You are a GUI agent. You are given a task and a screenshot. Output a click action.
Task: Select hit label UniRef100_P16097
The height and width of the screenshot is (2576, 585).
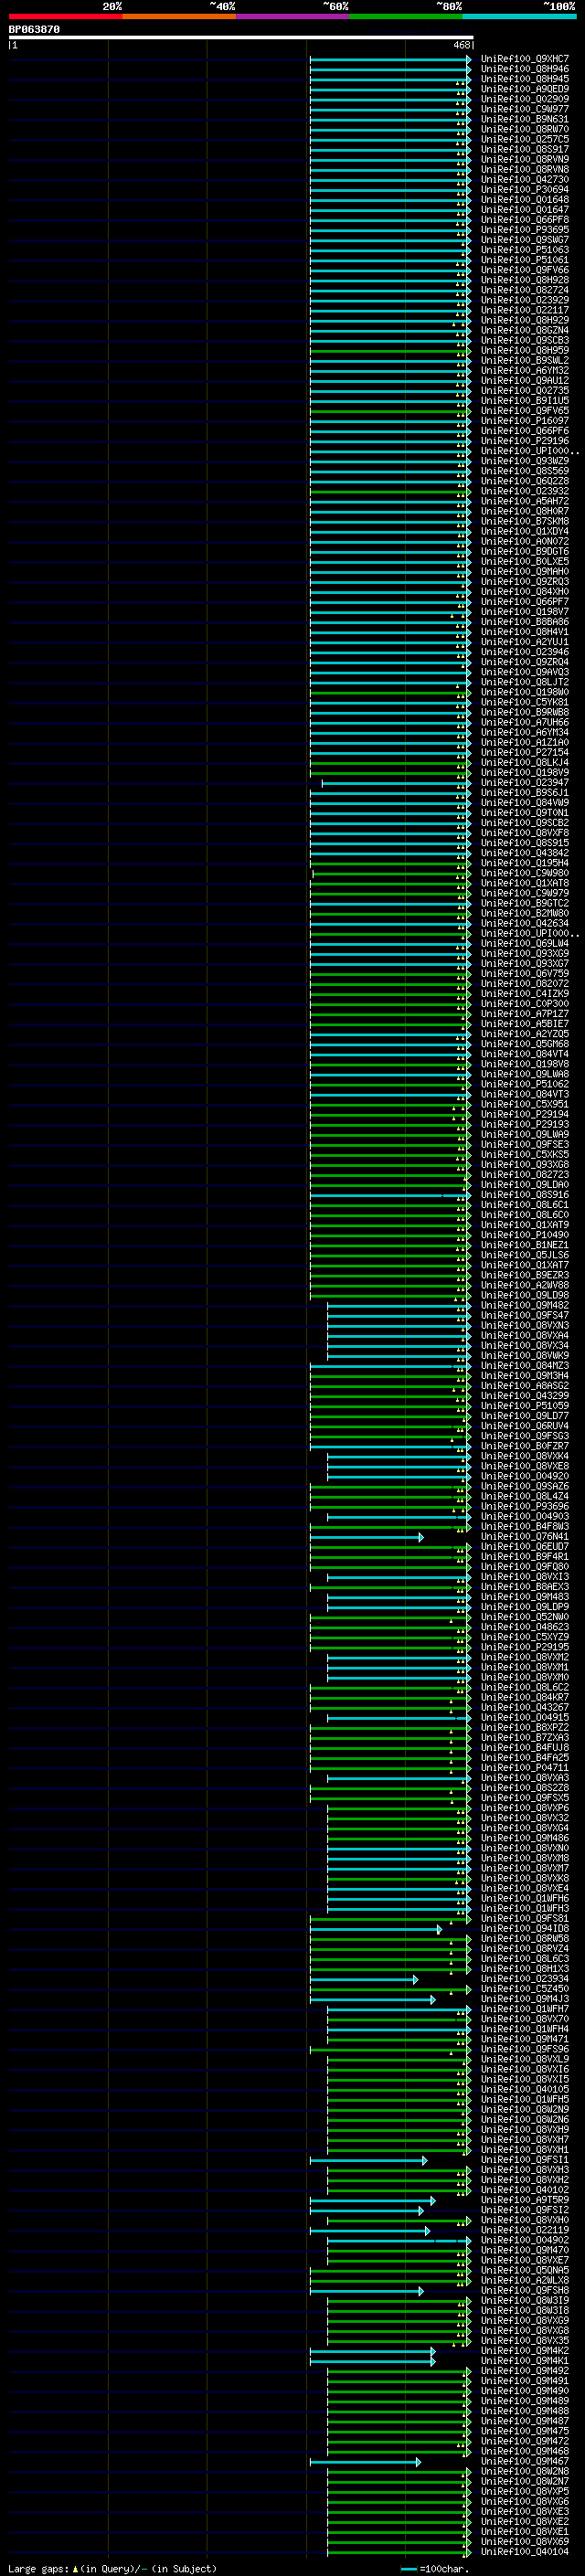pyautogui.click(x=524, y=421)
